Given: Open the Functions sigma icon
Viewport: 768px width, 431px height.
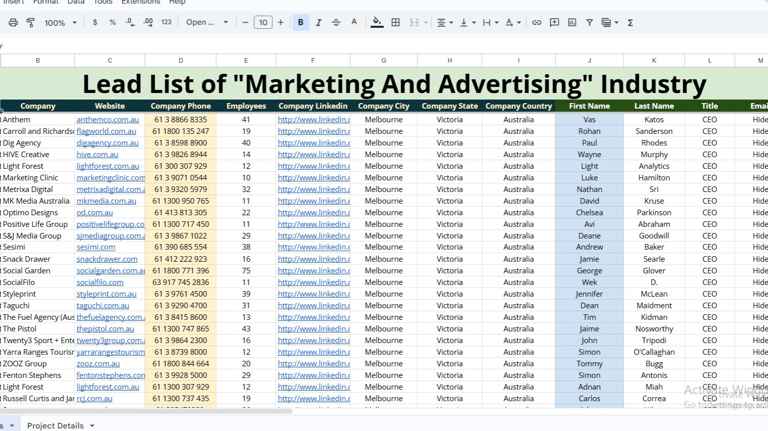Looking at the screenshot, I should 630,22.
